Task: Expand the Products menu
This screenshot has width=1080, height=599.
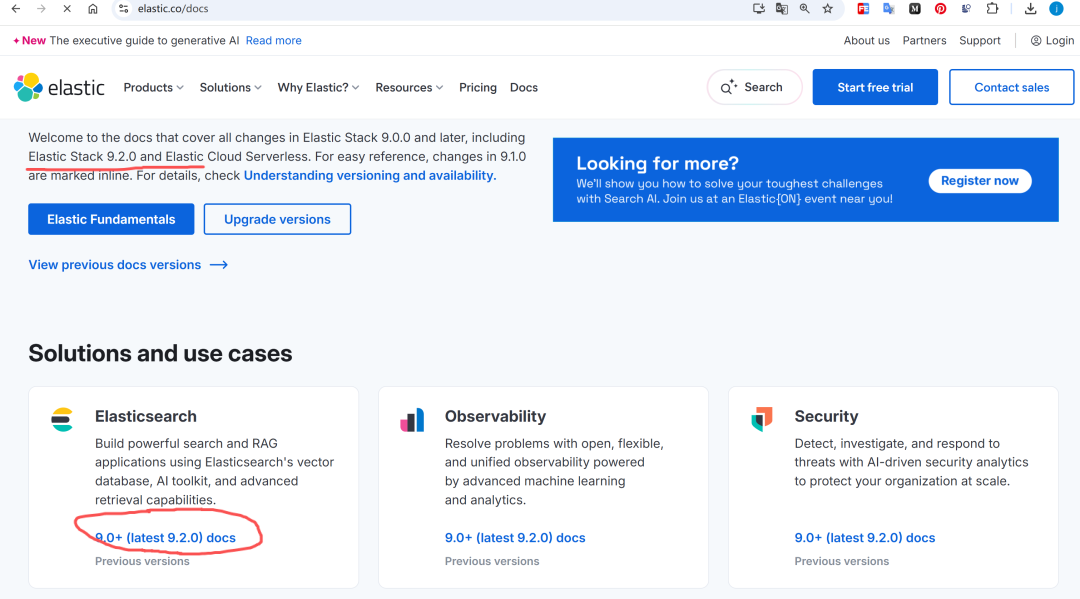Action: (x=154, y=87)
